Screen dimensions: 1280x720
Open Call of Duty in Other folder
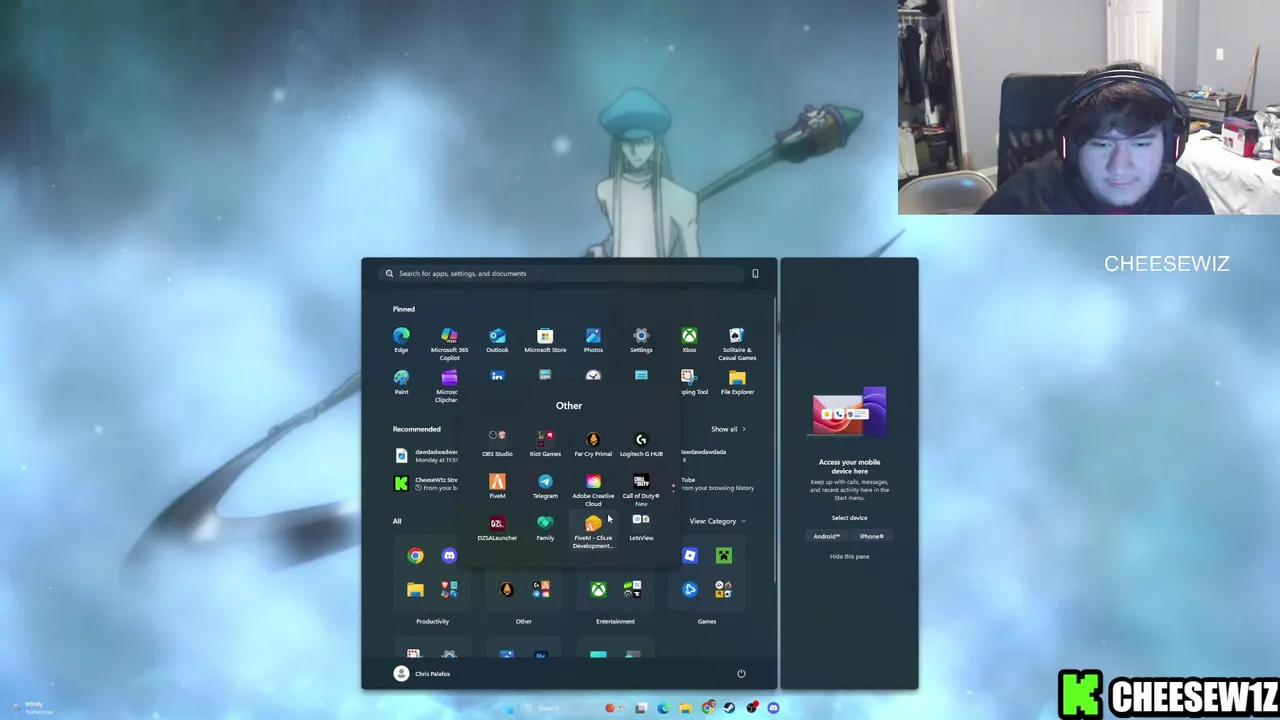(641, 490)
